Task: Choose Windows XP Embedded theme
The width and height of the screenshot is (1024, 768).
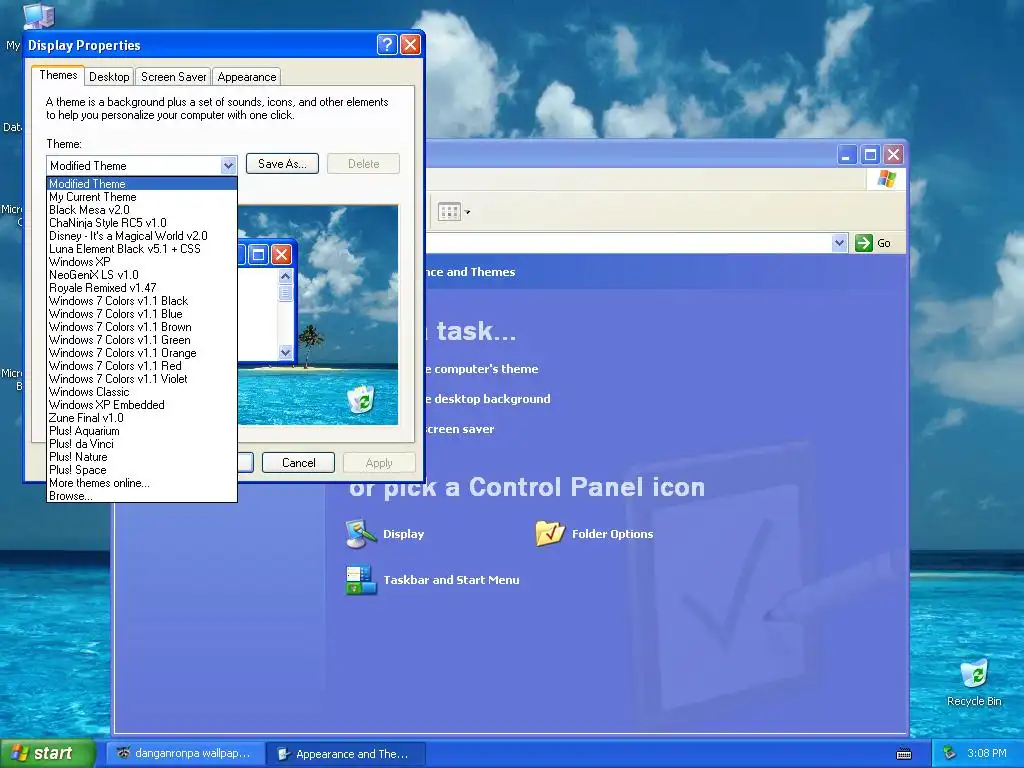Action: click(x=142, y=405)
